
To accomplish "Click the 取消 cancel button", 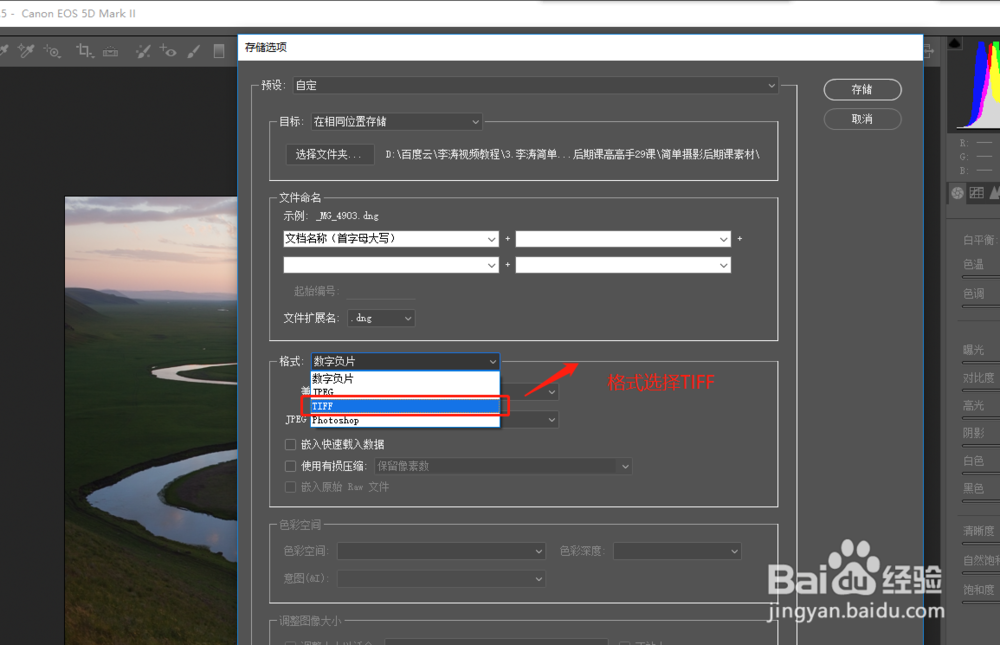I will click(862, 119).
